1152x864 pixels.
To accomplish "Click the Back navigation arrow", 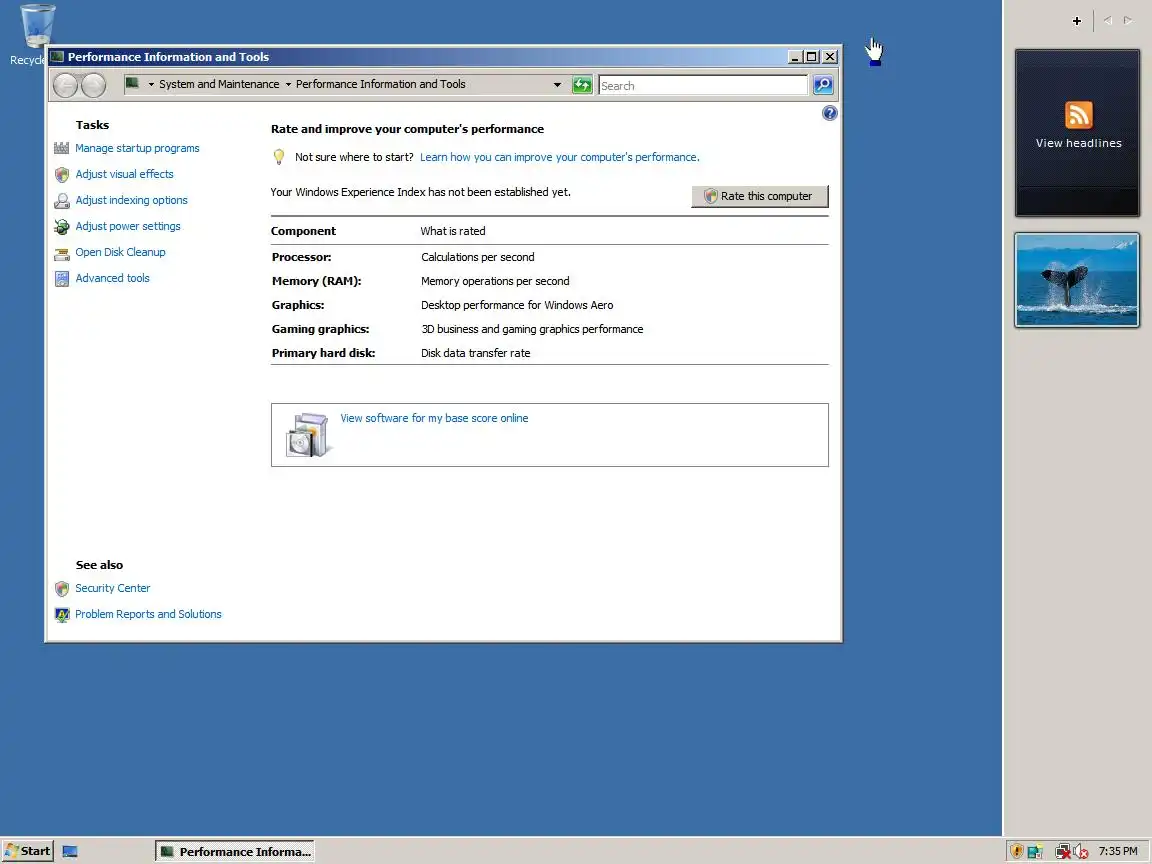I will 65,86.
